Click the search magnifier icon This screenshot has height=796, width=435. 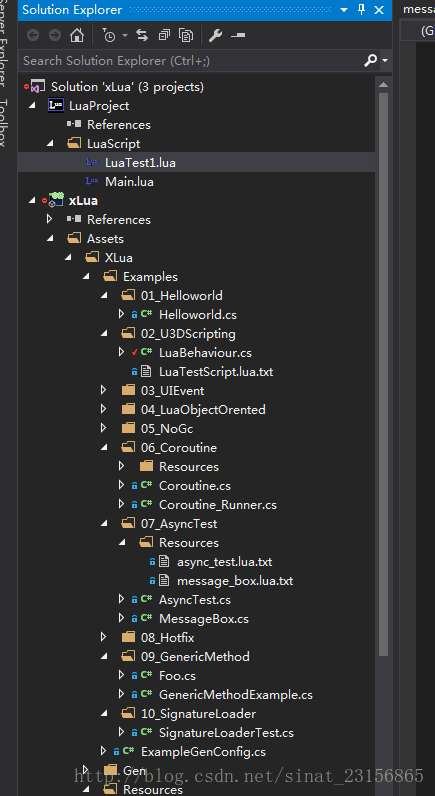point(371,60)
